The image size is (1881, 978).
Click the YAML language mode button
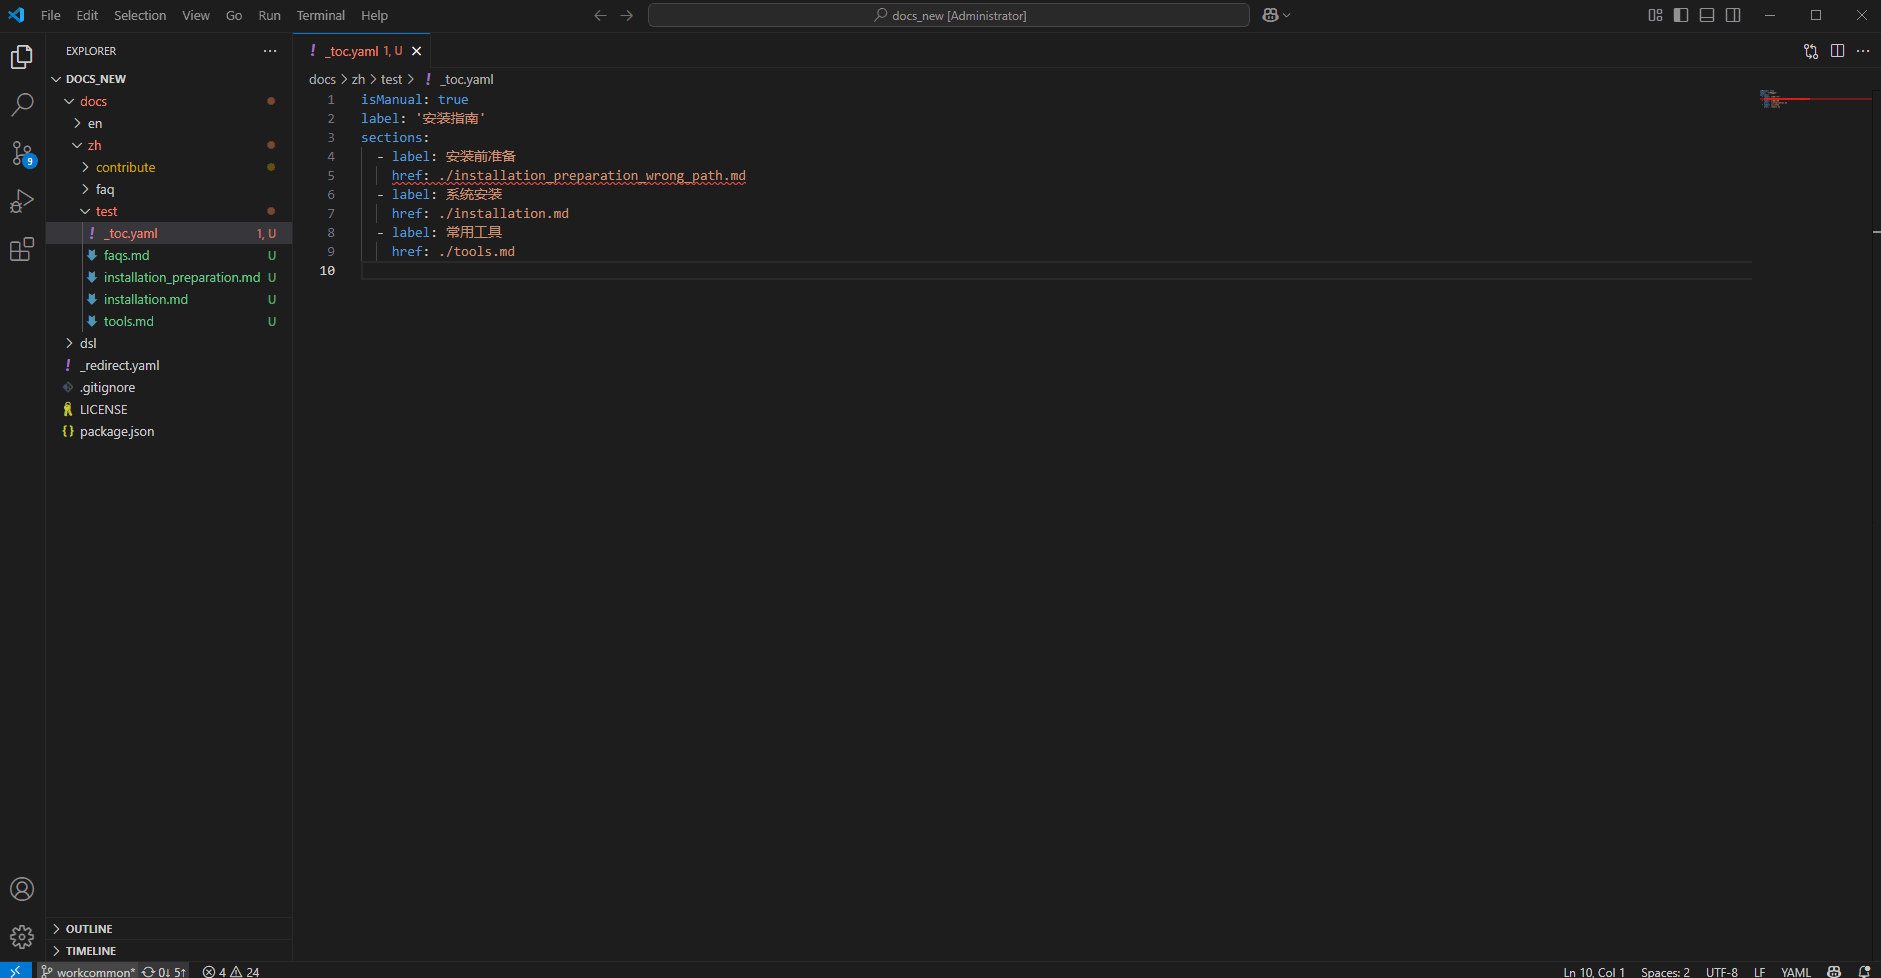tap(1795, 971)
